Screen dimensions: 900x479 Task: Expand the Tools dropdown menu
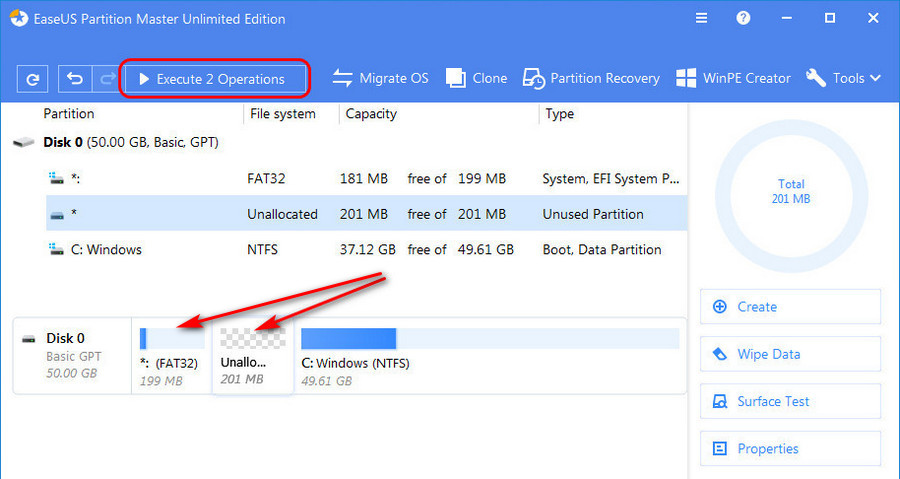pos(843,78)
